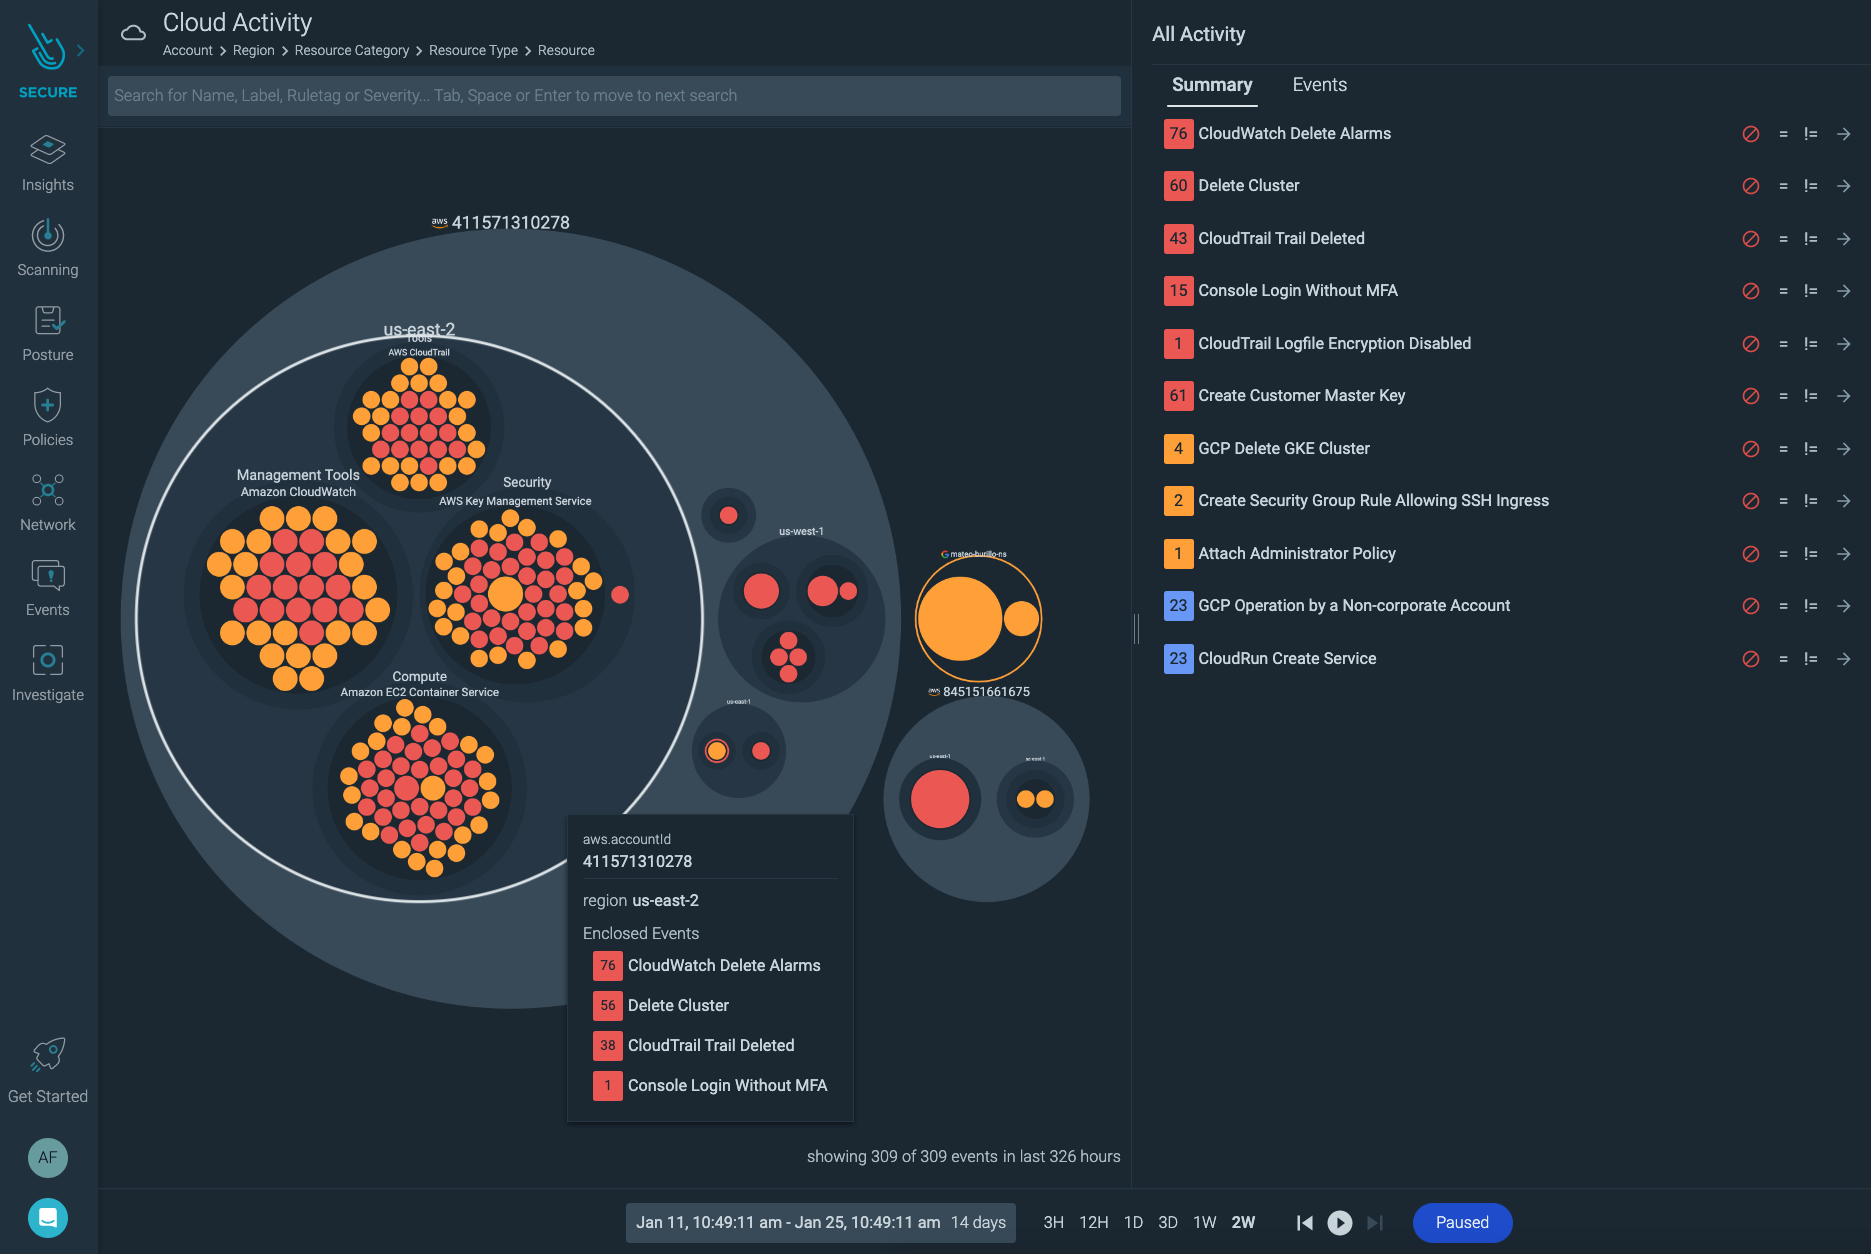This screenshot has width=1871, height=1254.
Task: Select the Summary tab
Action: [1211, 85]
